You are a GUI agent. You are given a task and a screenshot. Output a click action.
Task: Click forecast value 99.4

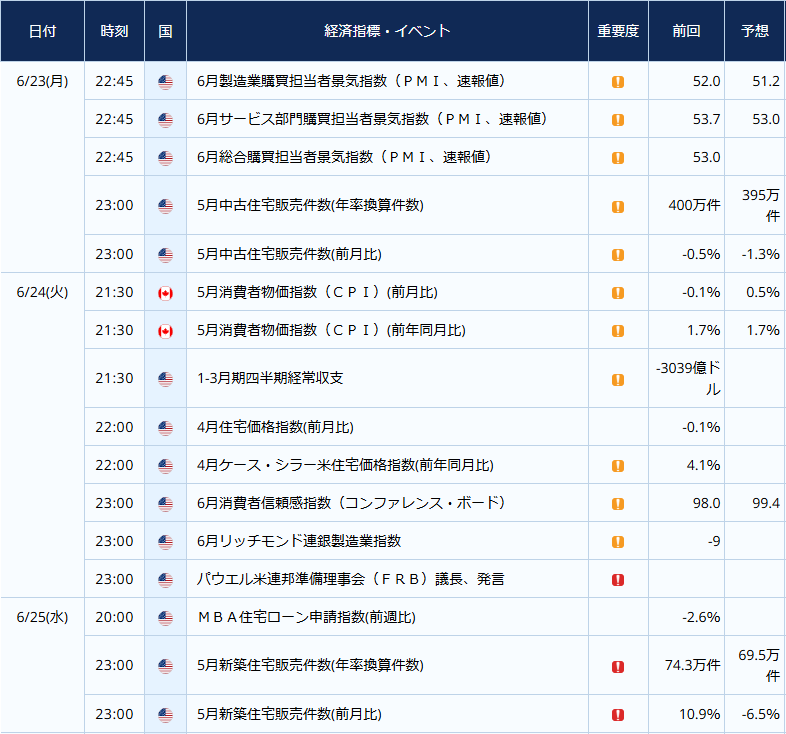[766, 503]
